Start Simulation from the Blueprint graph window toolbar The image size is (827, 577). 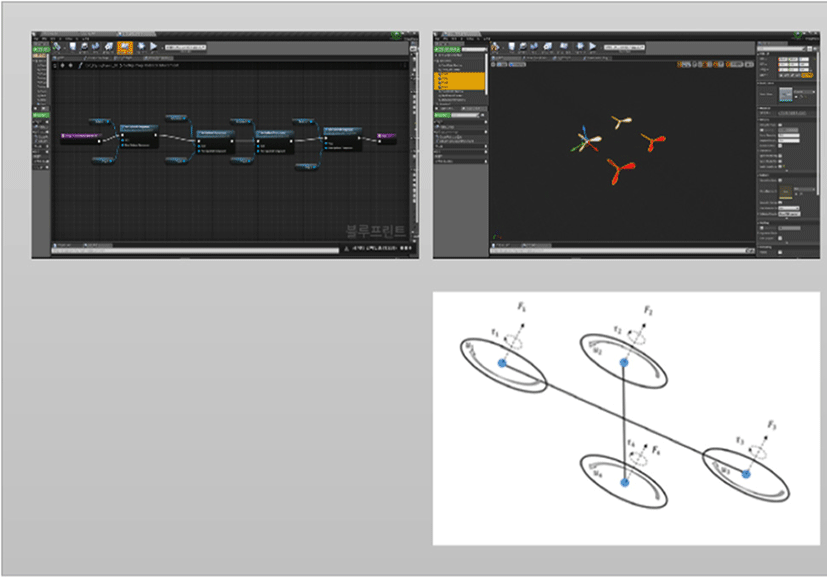[141, 47]
